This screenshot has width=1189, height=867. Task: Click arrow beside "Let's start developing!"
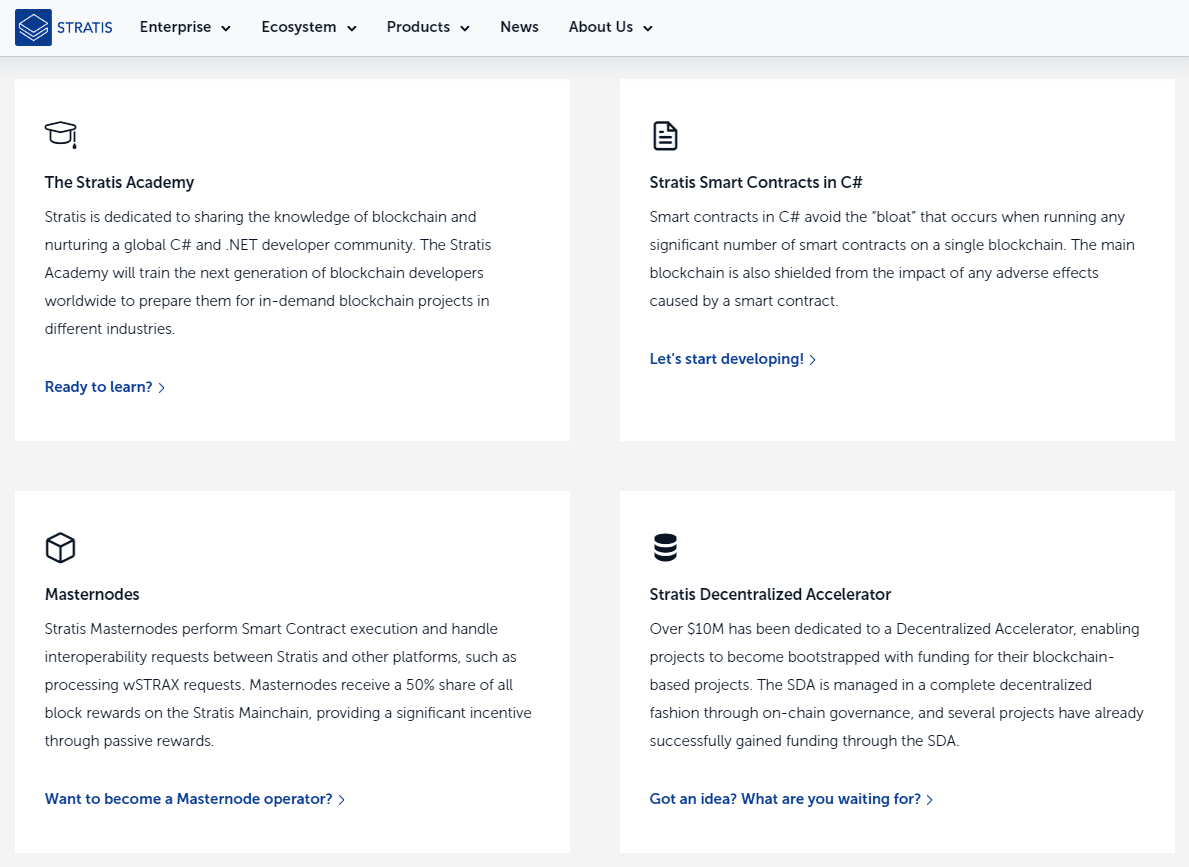[813, 360]
